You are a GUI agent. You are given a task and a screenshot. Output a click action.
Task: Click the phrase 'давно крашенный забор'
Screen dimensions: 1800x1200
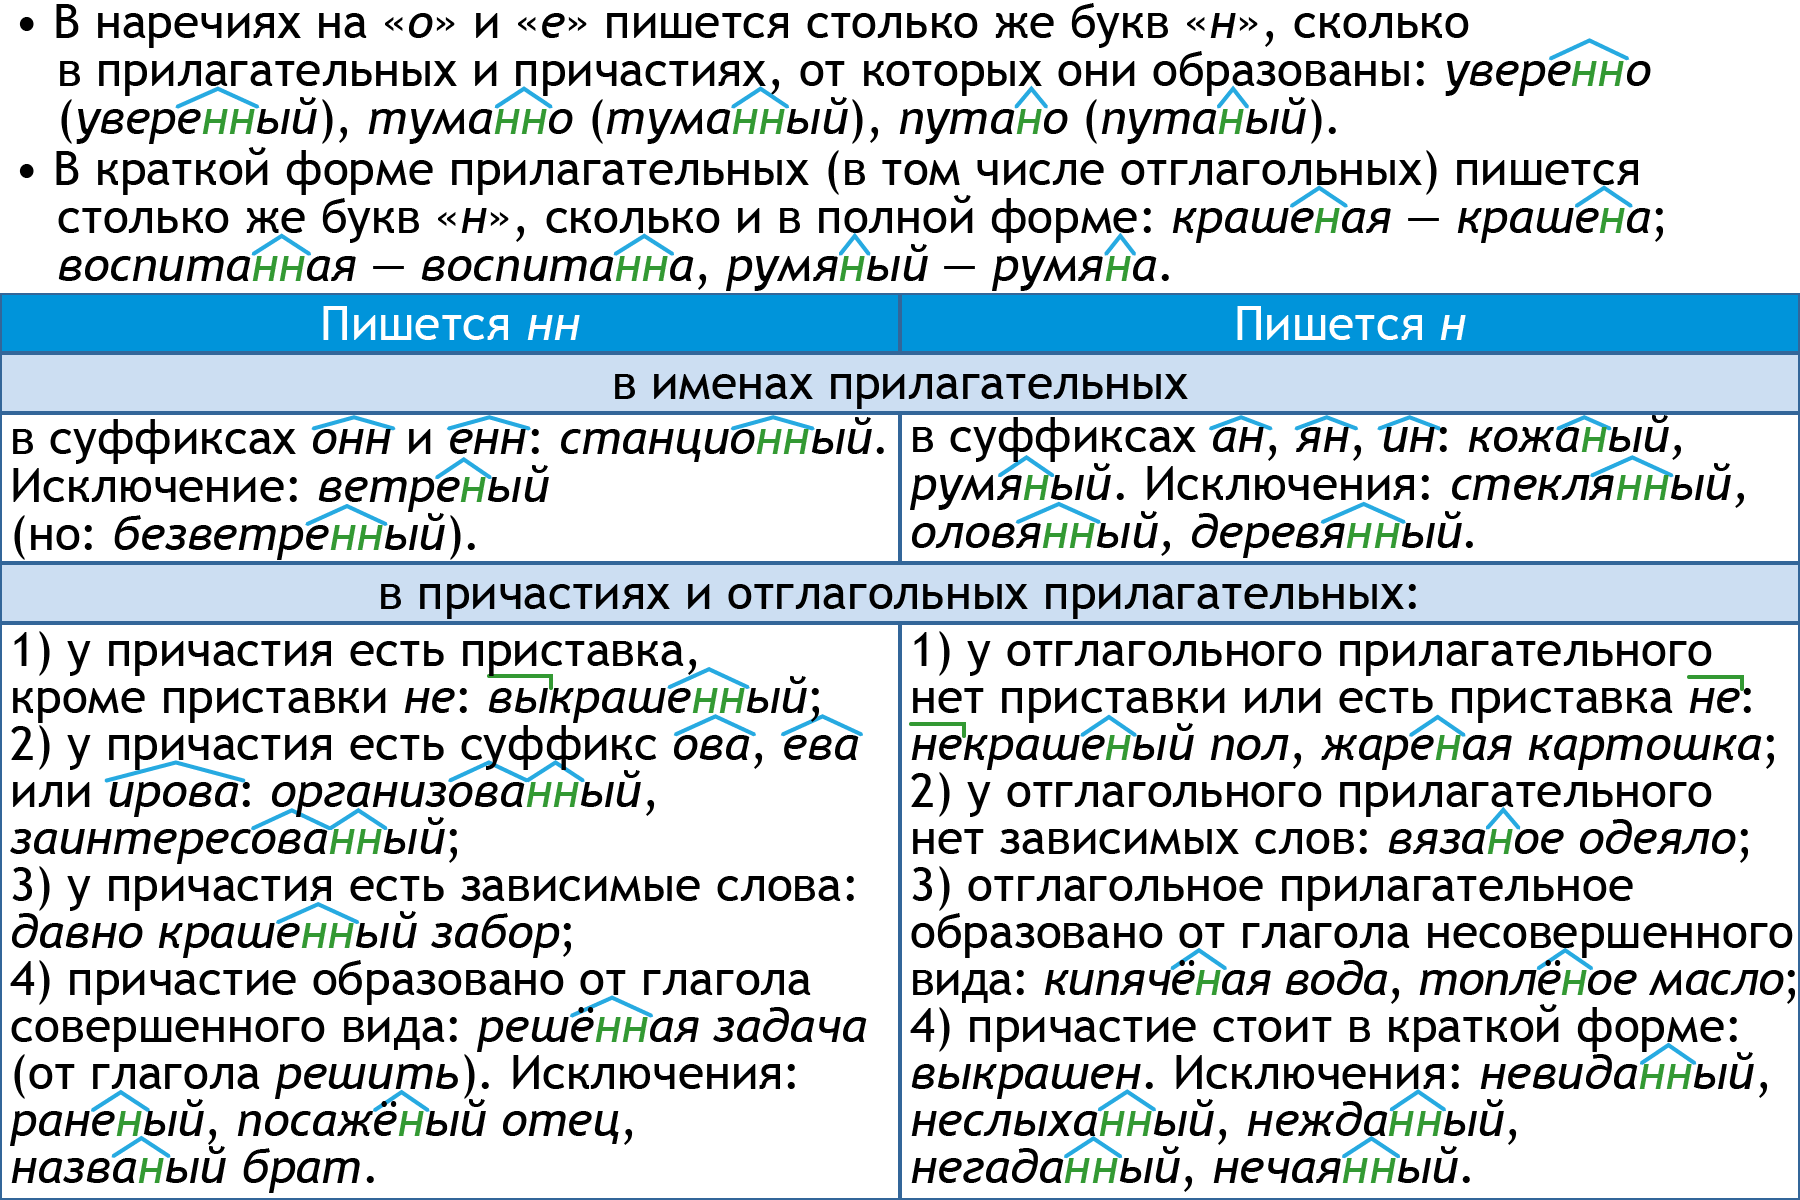point(286,933)
